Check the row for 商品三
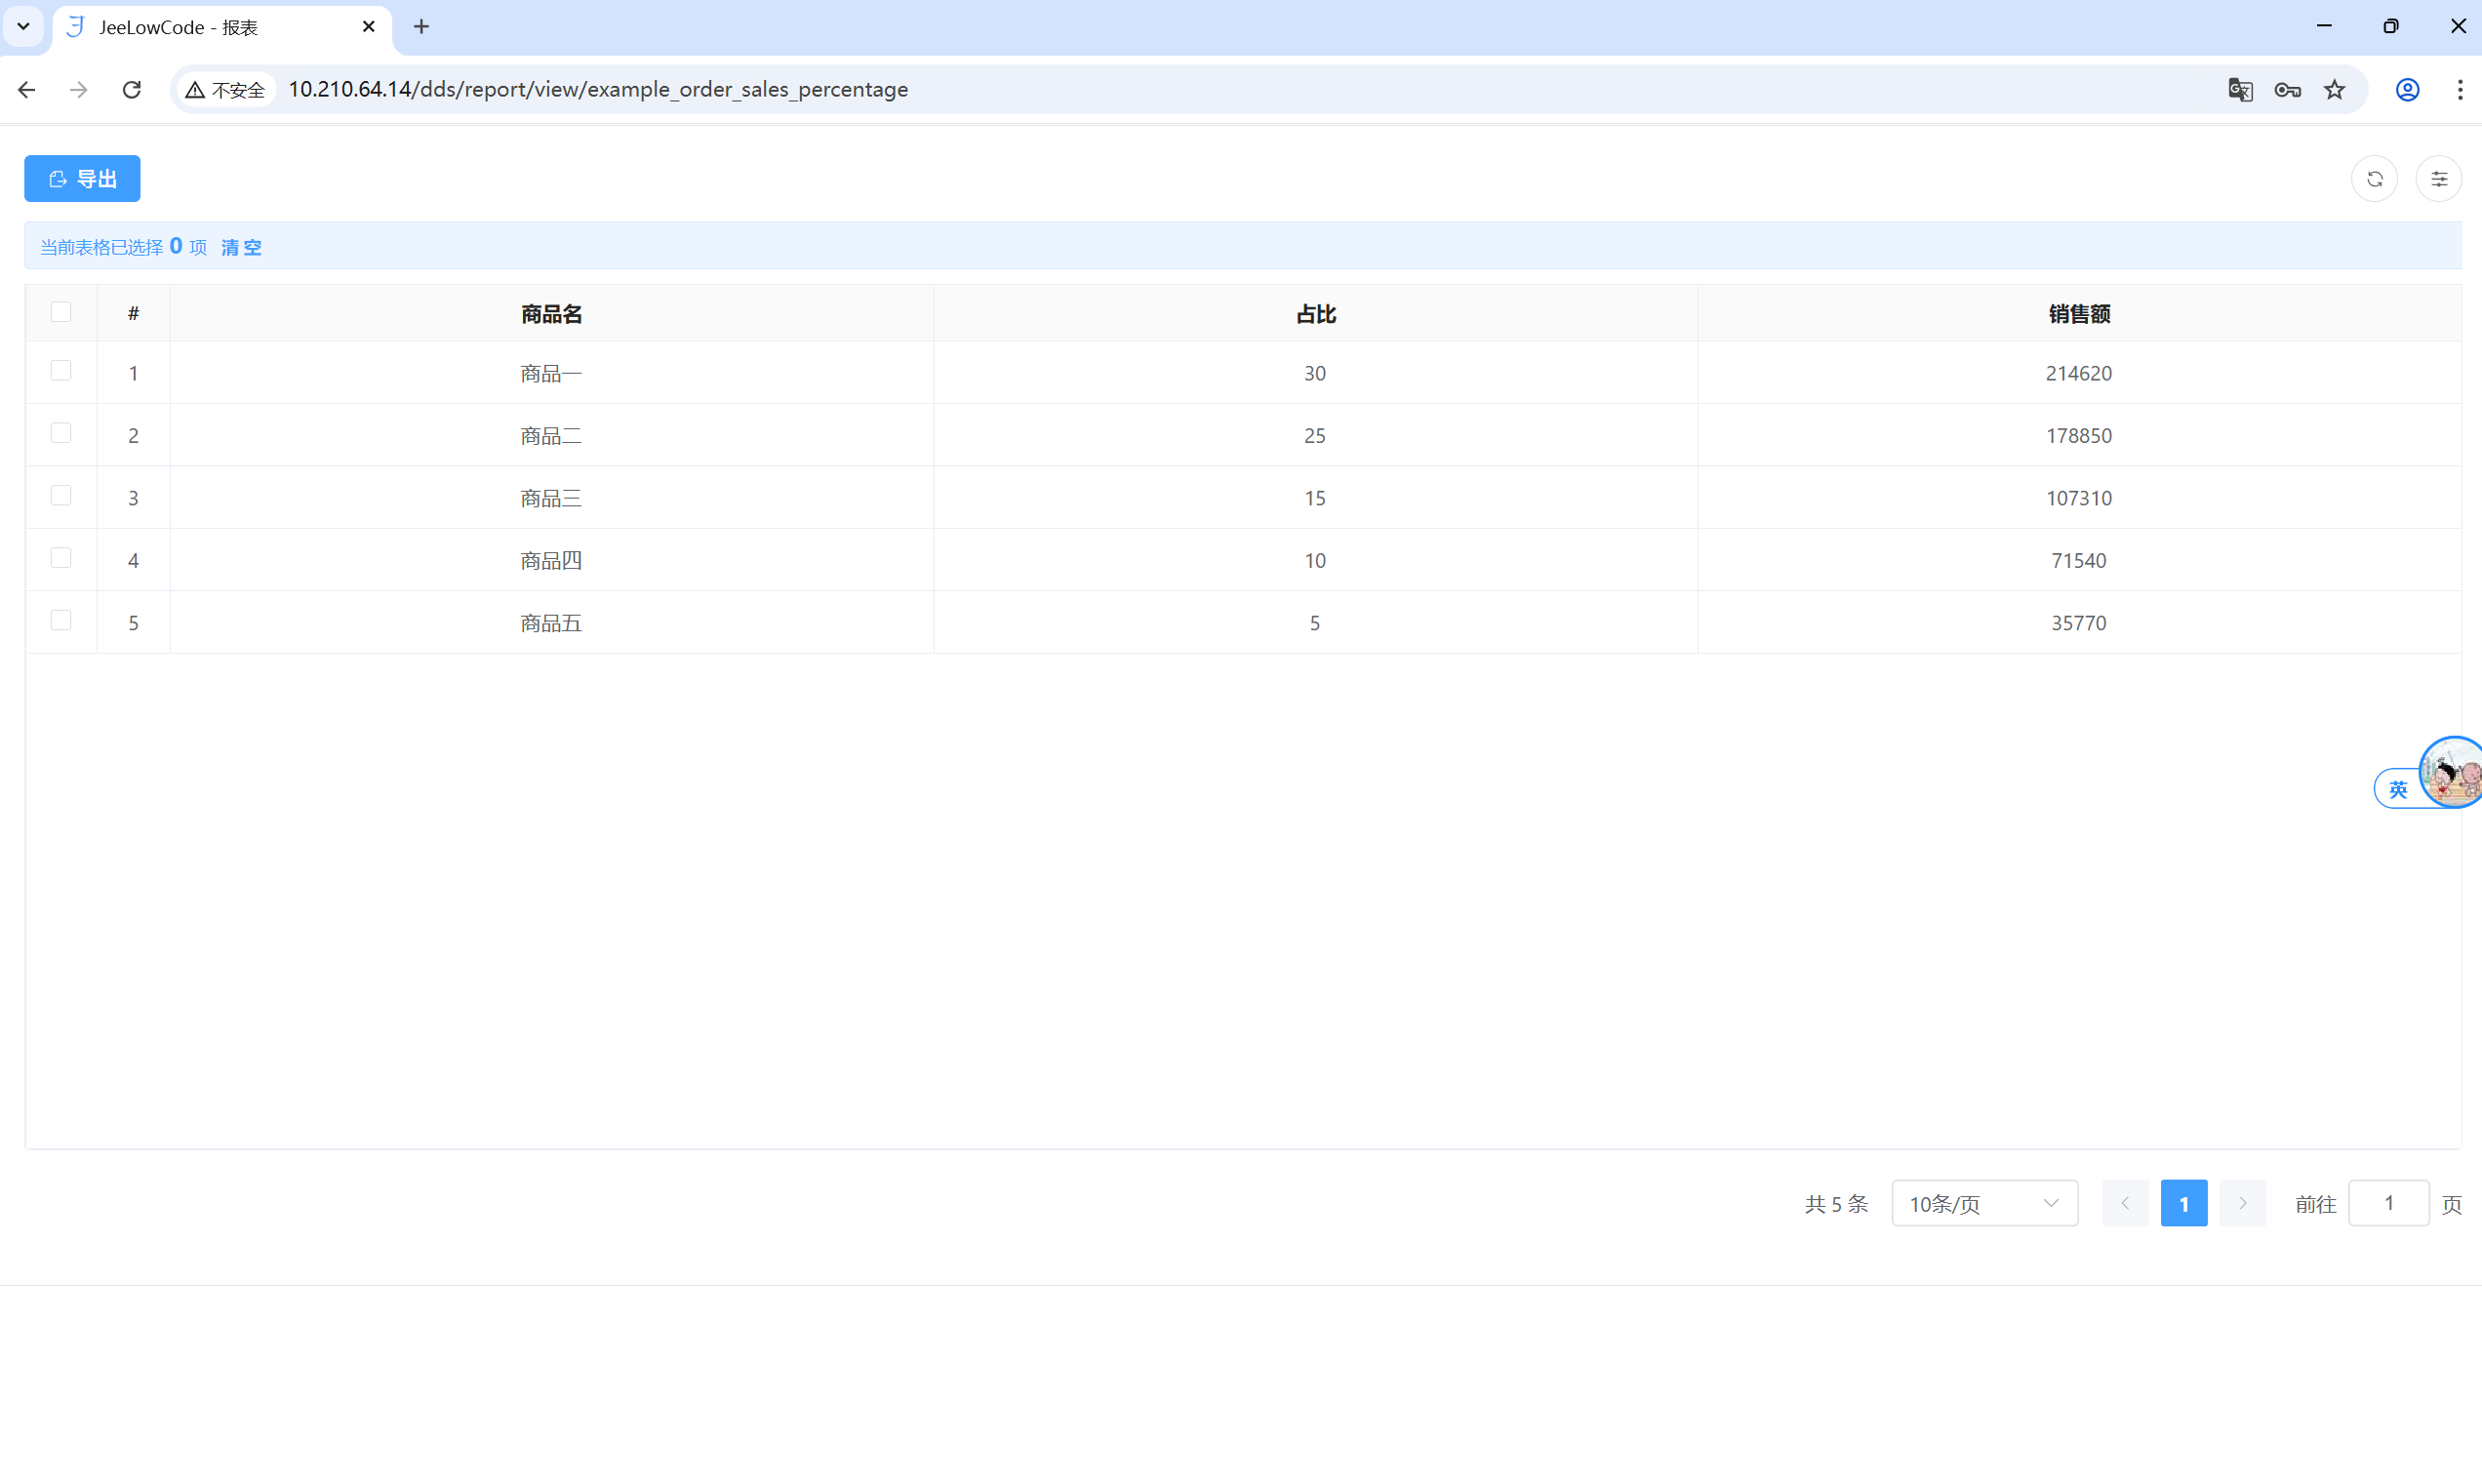This screenshot has width=2482, height=1484. pyautogui.click(x=61, y=496)
